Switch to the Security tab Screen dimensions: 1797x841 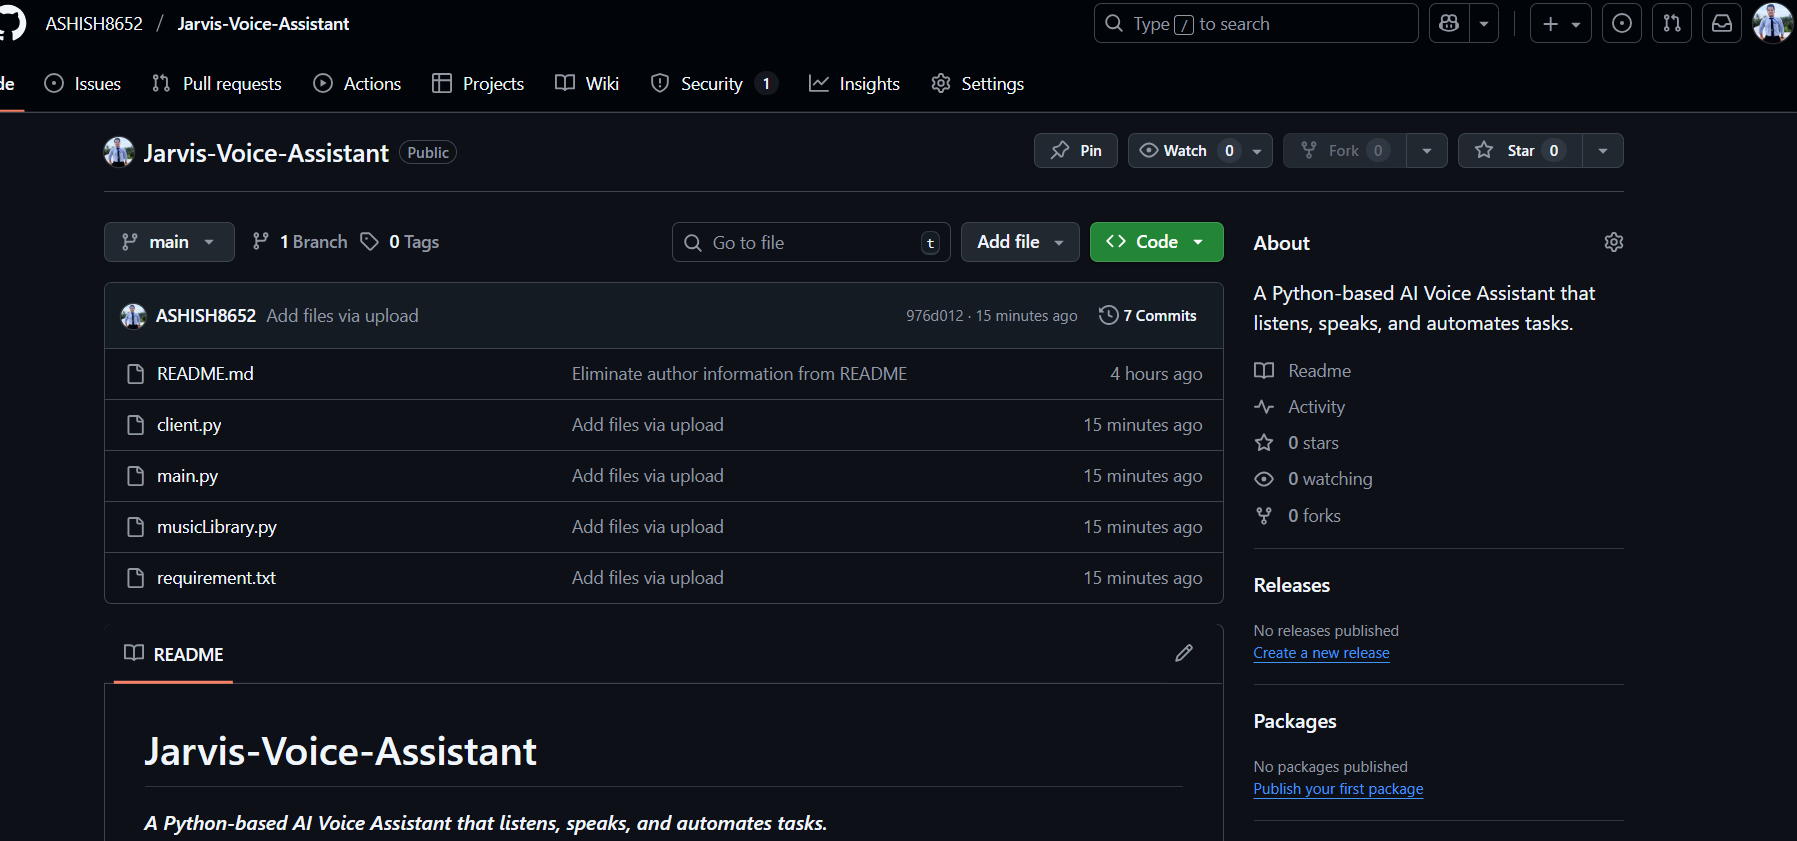[714, 84]
